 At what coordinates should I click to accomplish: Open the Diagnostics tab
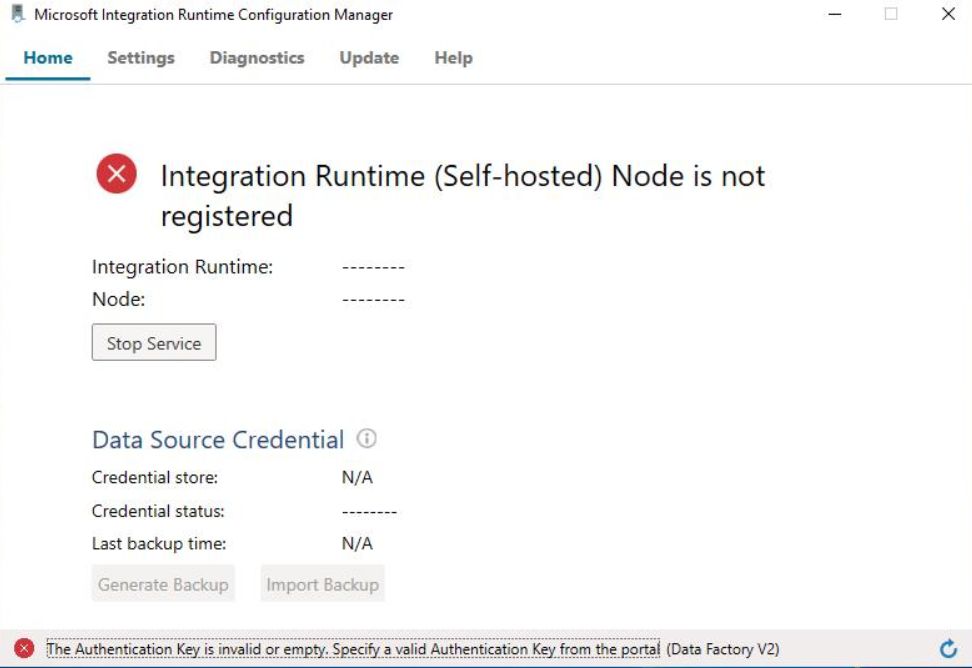(x=257, y=58)
